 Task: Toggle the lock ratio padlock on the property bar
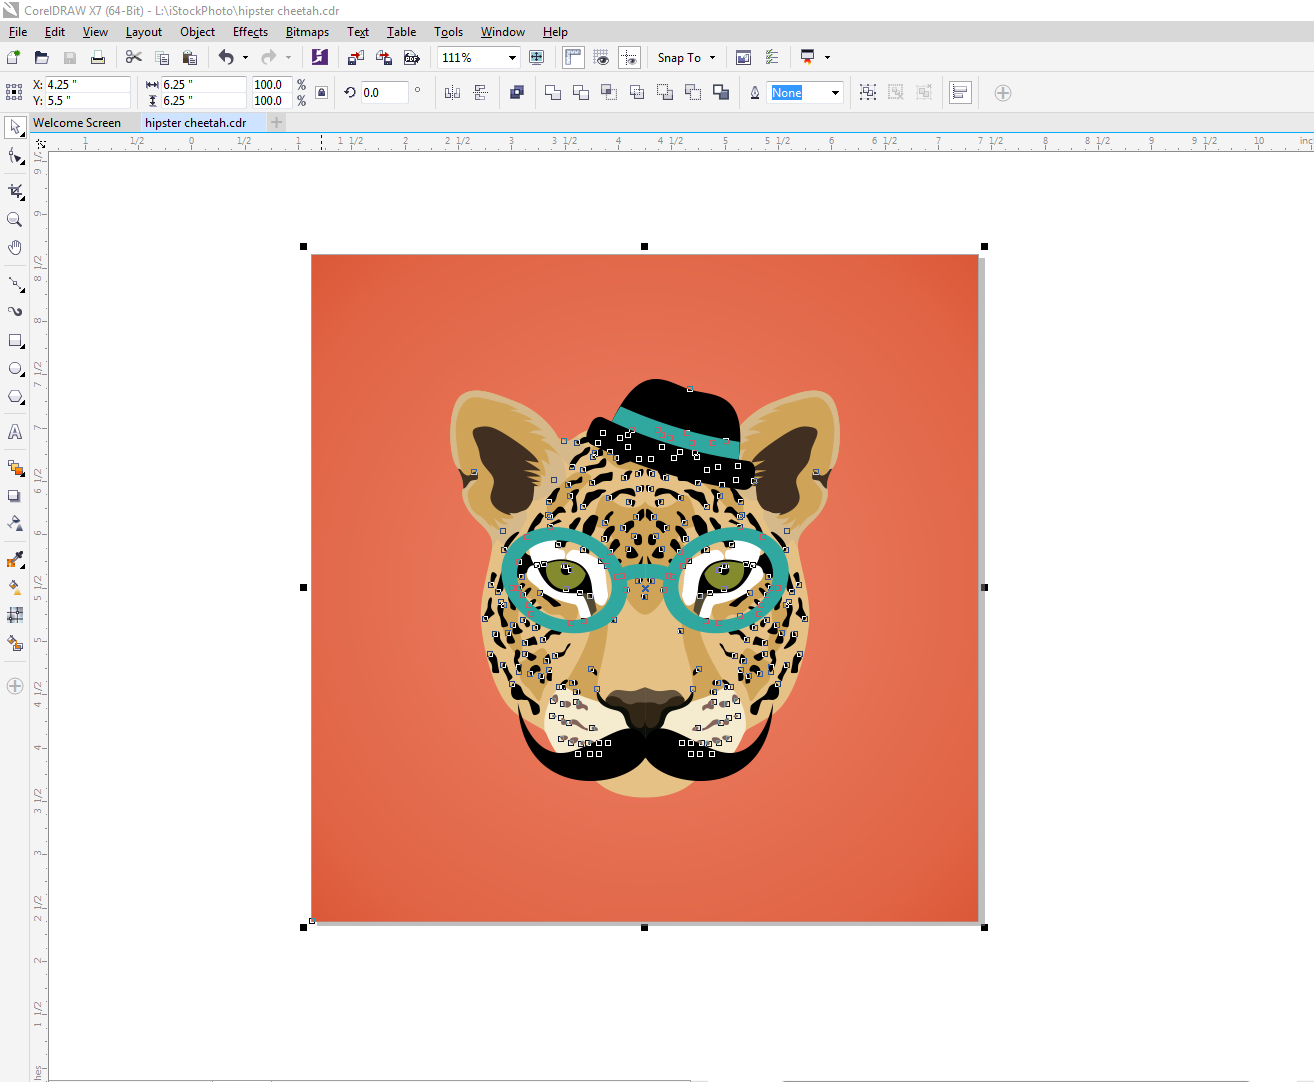pos(320,91)
